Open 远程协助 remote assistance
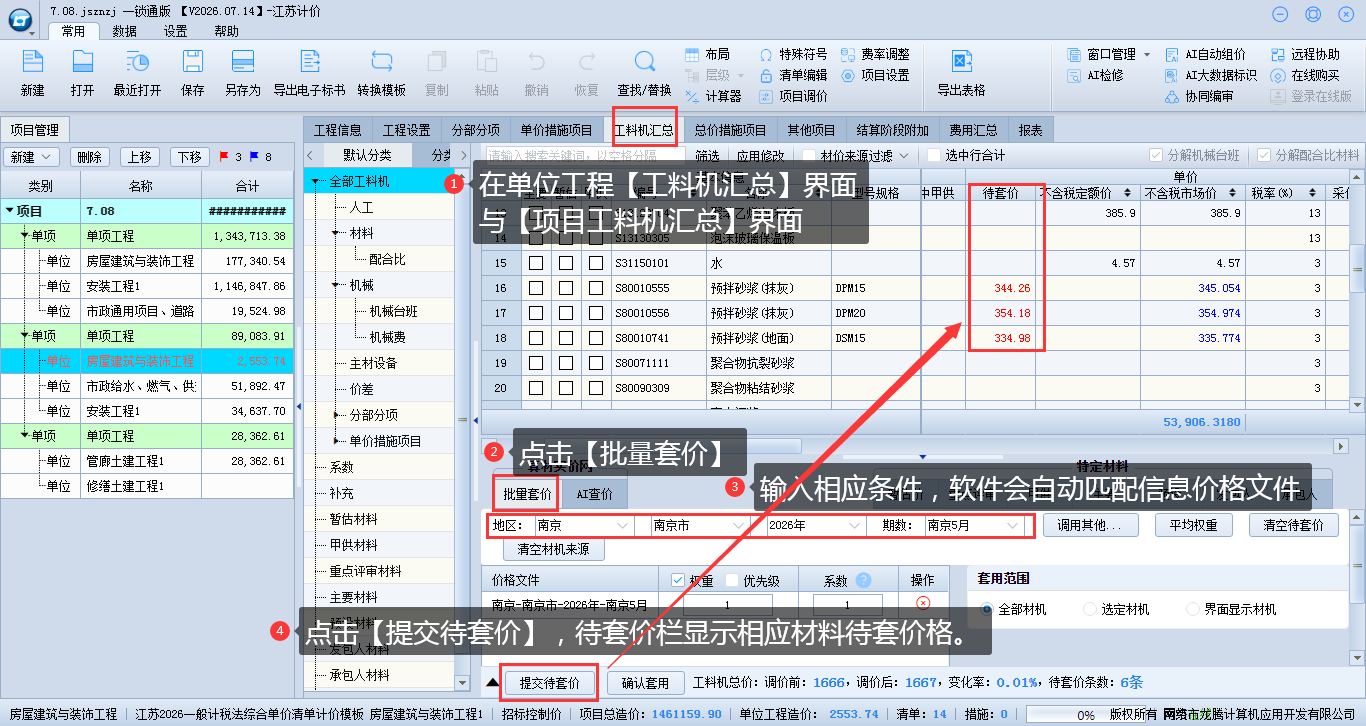Image resolution: width=1366 pixels, height=726 pixels. [x=1306, y=54]
